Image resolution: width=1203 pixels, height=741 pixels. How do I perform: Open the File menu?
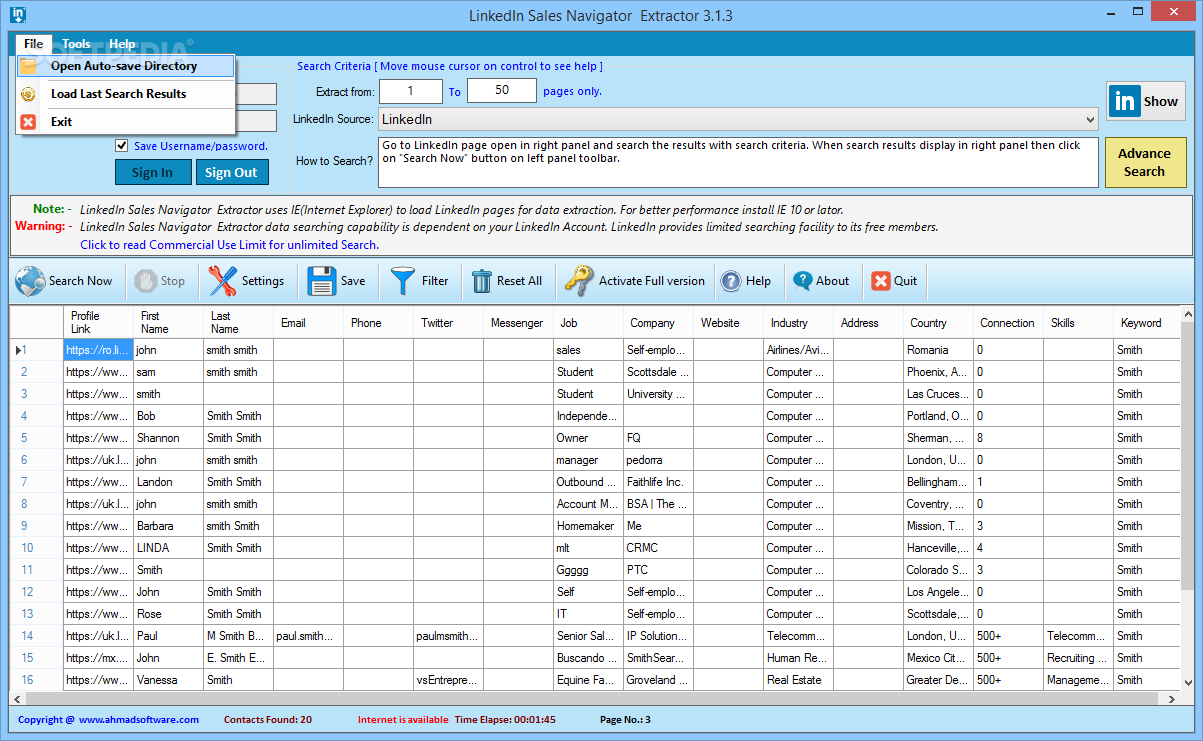(33, 44)
